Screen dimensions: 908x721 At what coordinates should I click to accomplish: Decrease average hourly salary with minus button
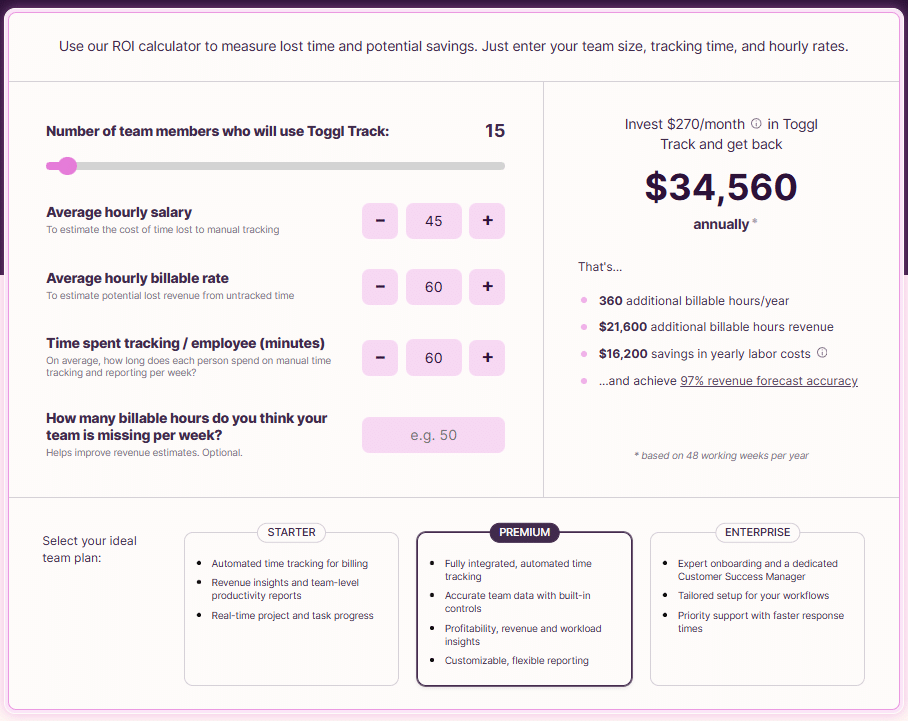coord(380,221)
